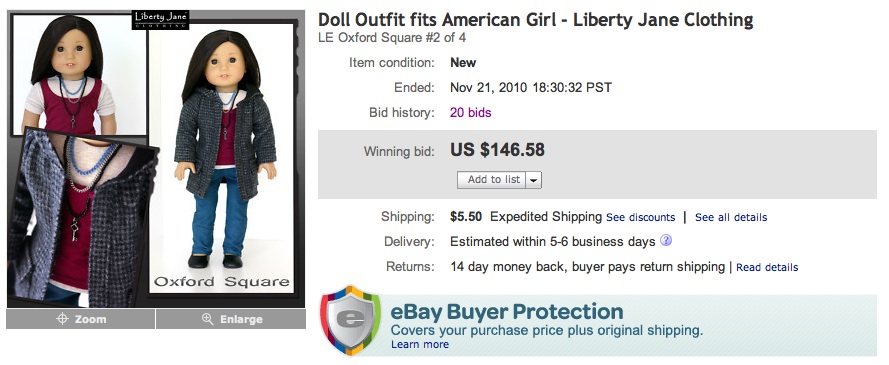Viewport: 889px width, 365px height.
Task: Select the doll close-up portrait photo
Action: 79,74
